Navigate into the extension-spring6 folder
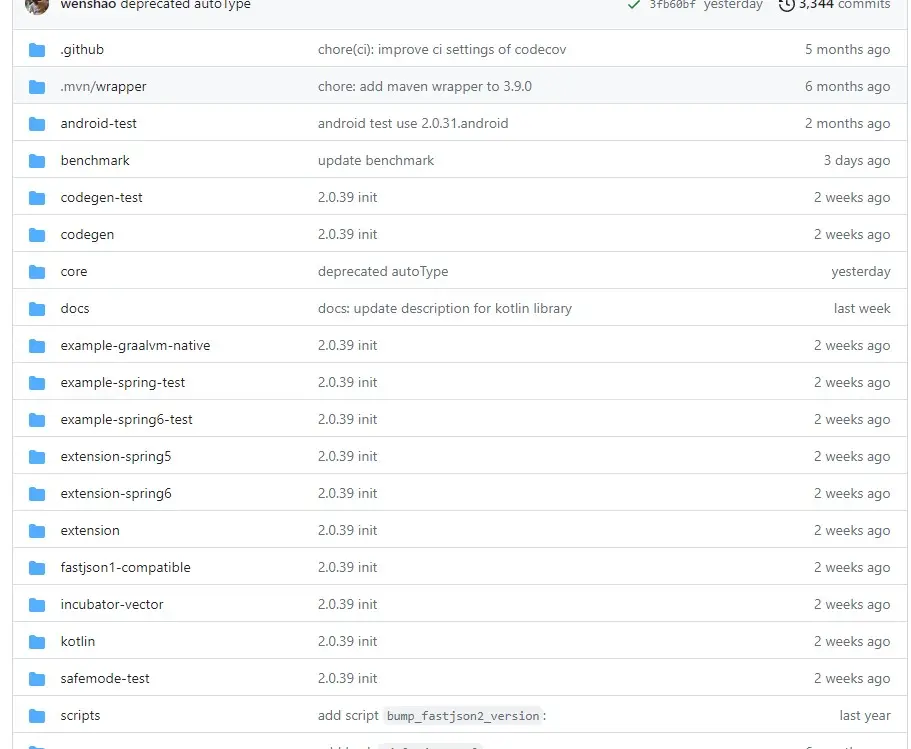The height and width of the screenshot is (749, 911). point(115,494)
